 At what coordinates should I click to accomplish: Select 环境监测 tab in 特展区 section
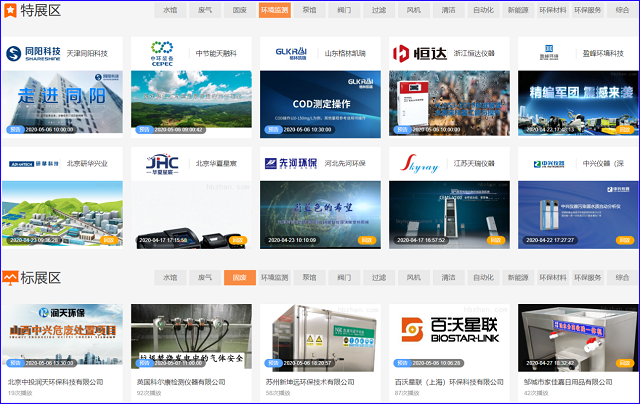click(x=274, y=10)
